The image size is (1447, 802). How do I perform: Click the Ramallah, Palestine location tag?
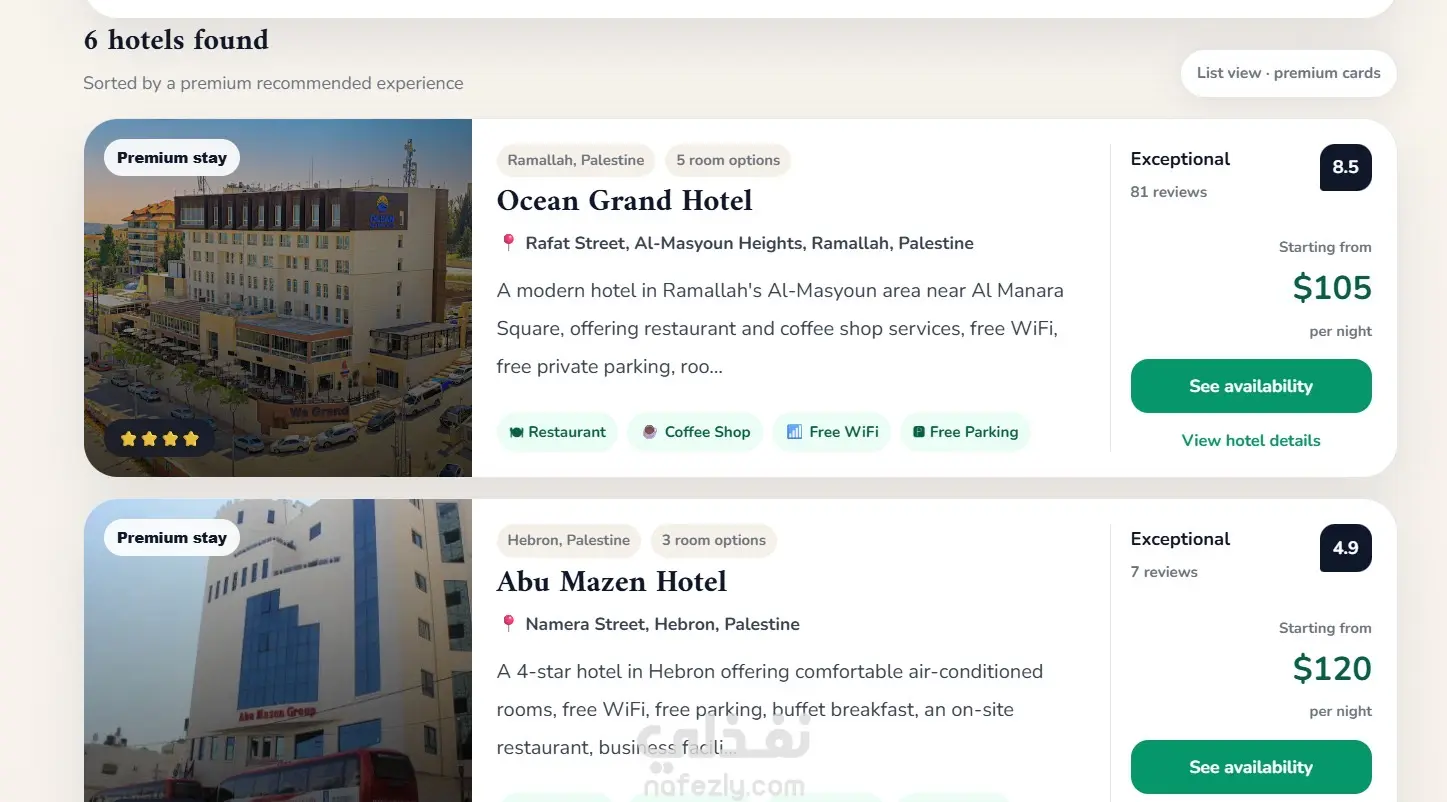576,160
